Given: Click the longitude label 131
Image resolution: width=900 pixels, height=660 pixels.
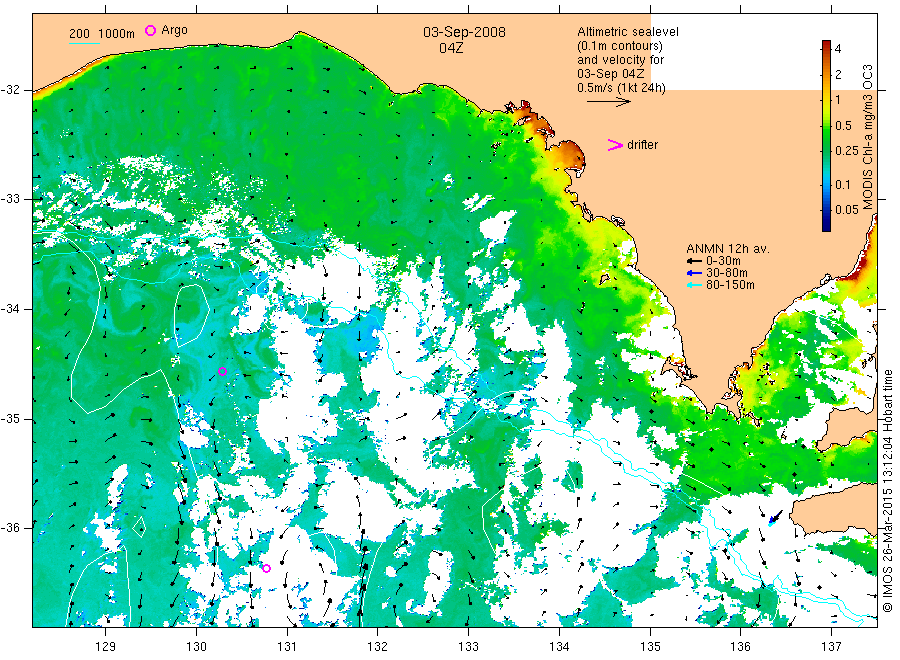Looking at the screenshot, I should point(287,647).
